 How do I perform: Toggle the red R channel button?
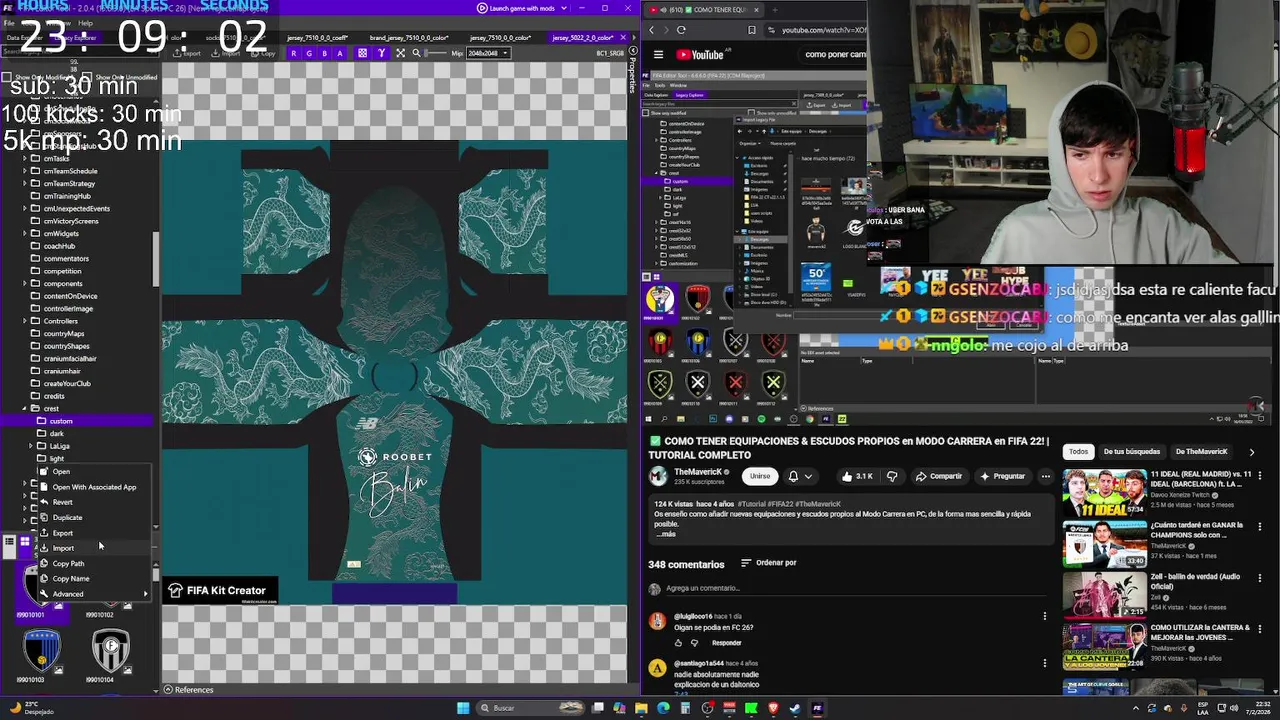(x=293, y=53)
